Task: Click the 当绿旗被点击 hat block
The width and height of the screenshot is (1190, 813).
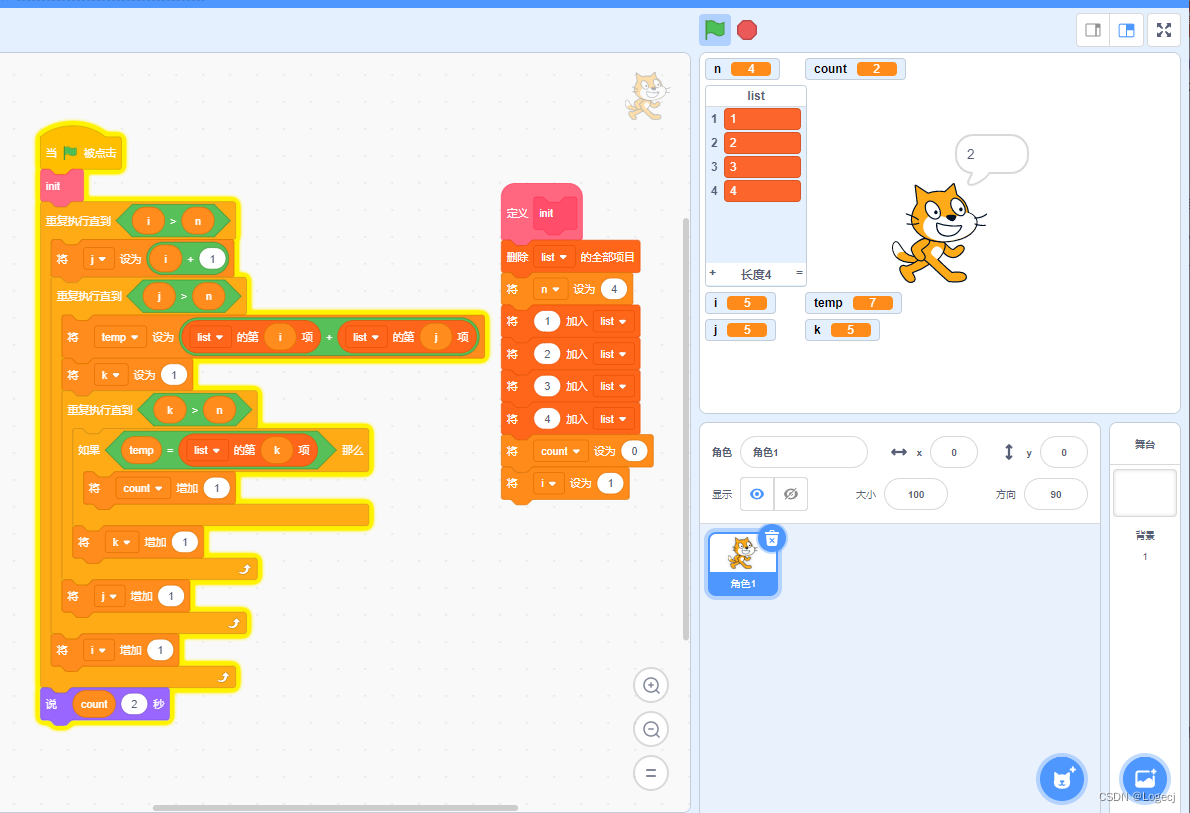Action: point(80,150)
